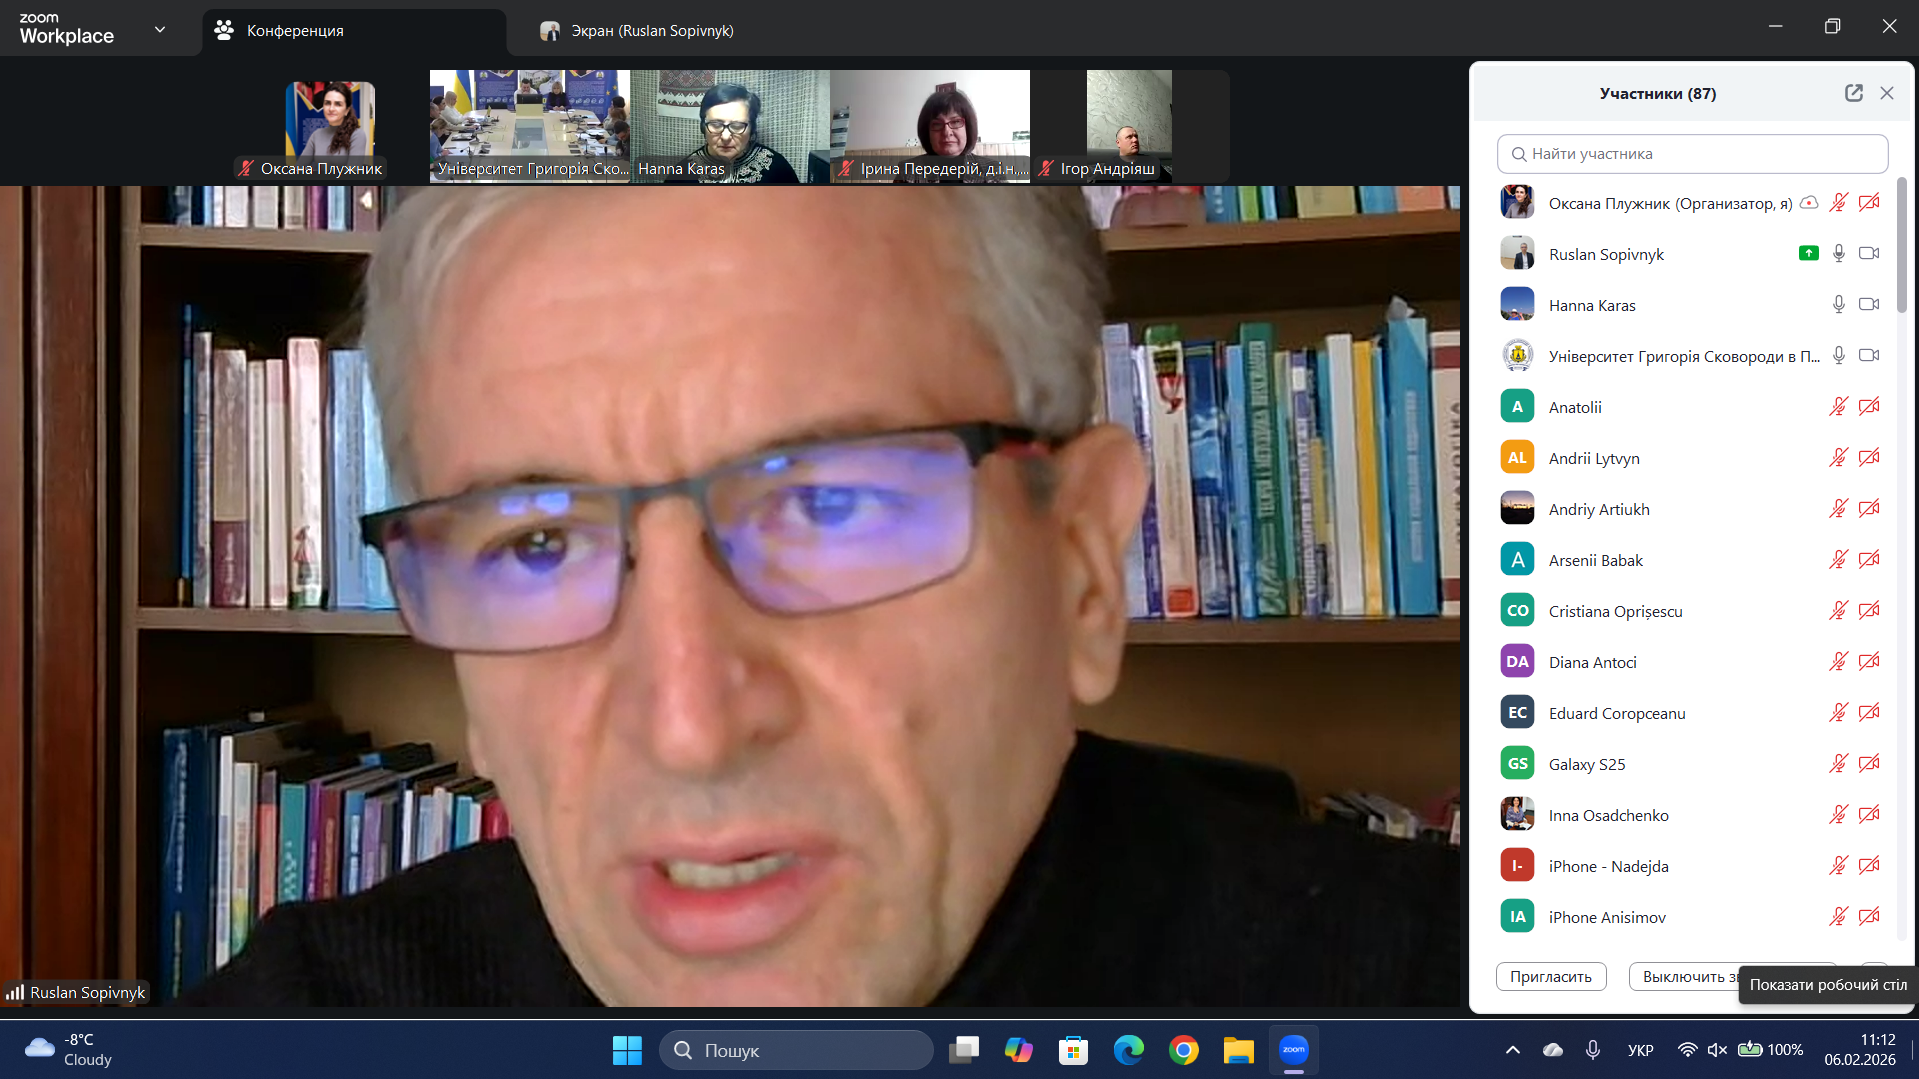Click the OneDrive cloud tray icon

(x=1553, y=1050)
